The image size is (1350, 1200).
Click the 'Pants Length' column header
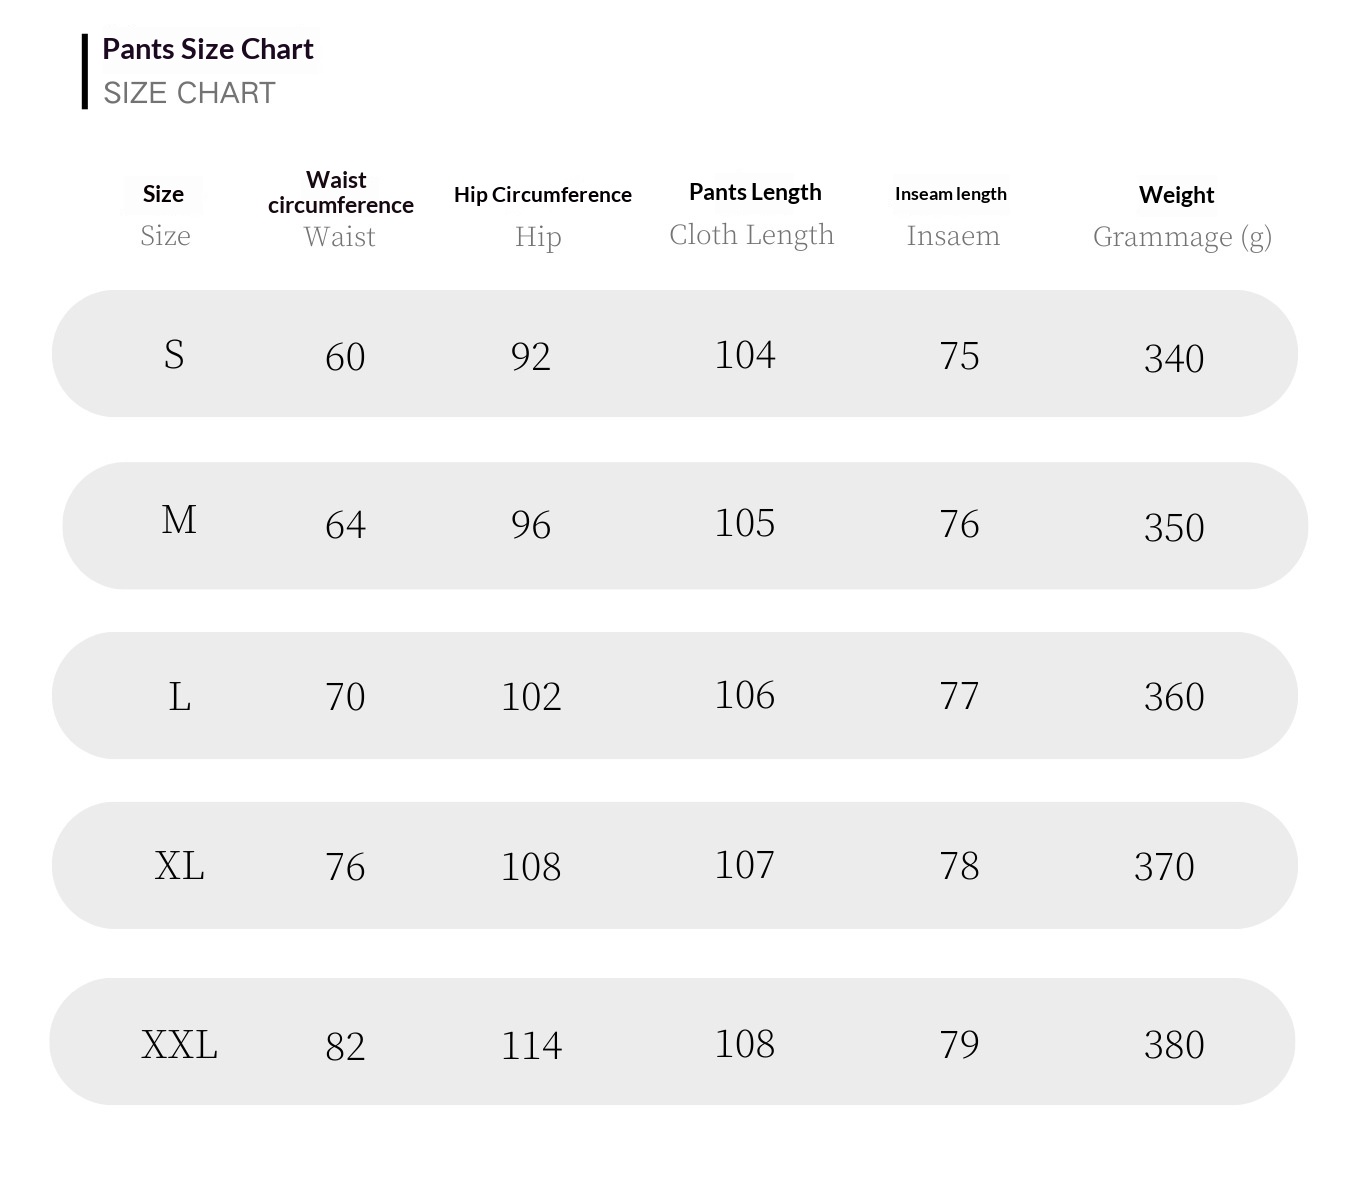click(755, 192)
